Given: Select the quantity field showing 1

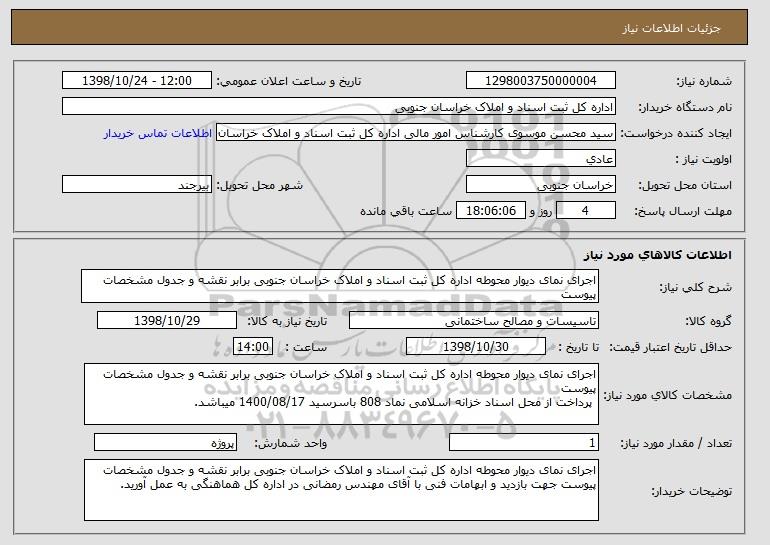Looking at the screenshot, I should (524, 443).
